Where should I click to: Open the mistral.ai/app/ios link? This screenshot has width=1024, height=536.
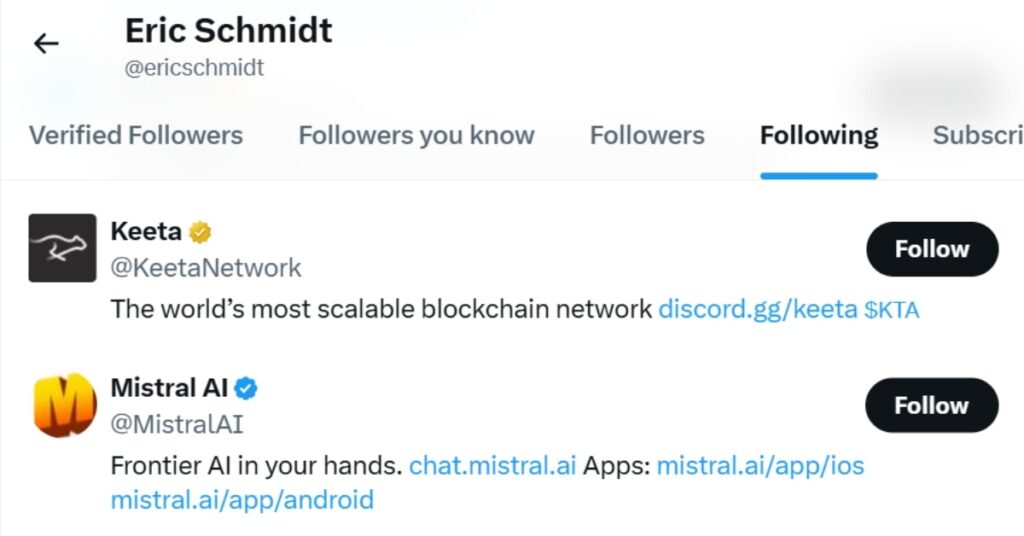click(x=760, y=465)
